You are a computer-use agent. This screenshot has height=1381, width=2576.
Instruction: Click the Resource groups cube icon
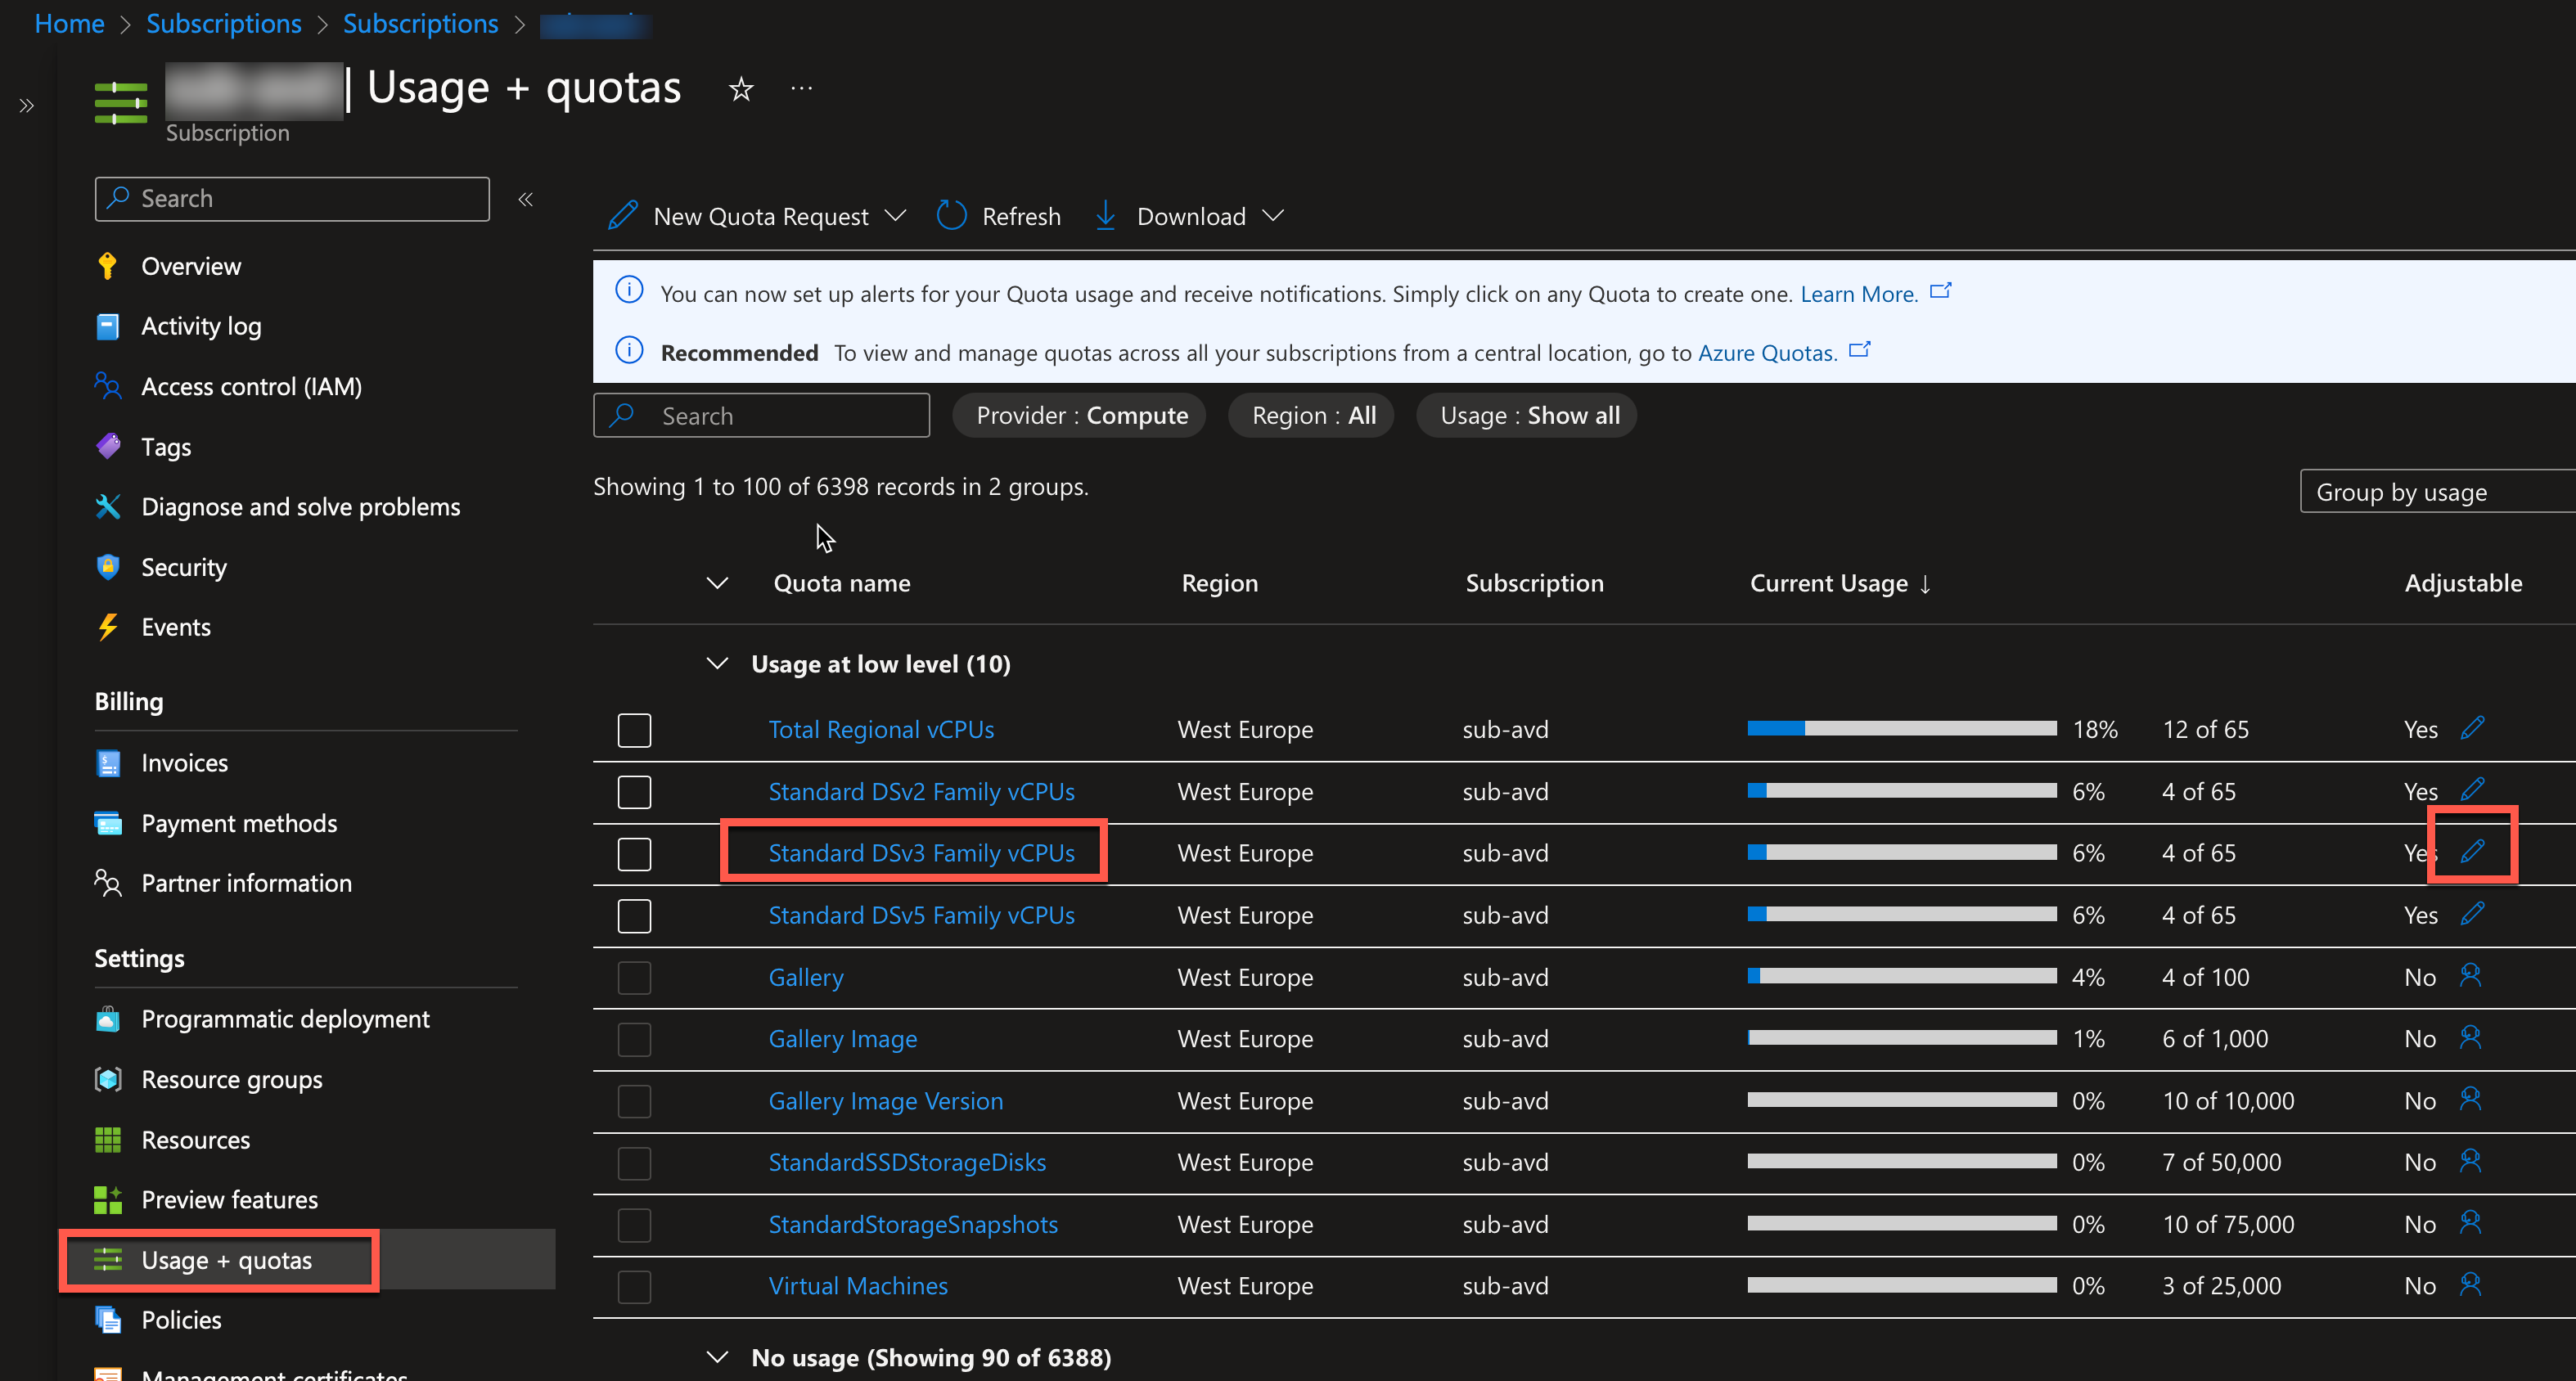pos(108,1079)
